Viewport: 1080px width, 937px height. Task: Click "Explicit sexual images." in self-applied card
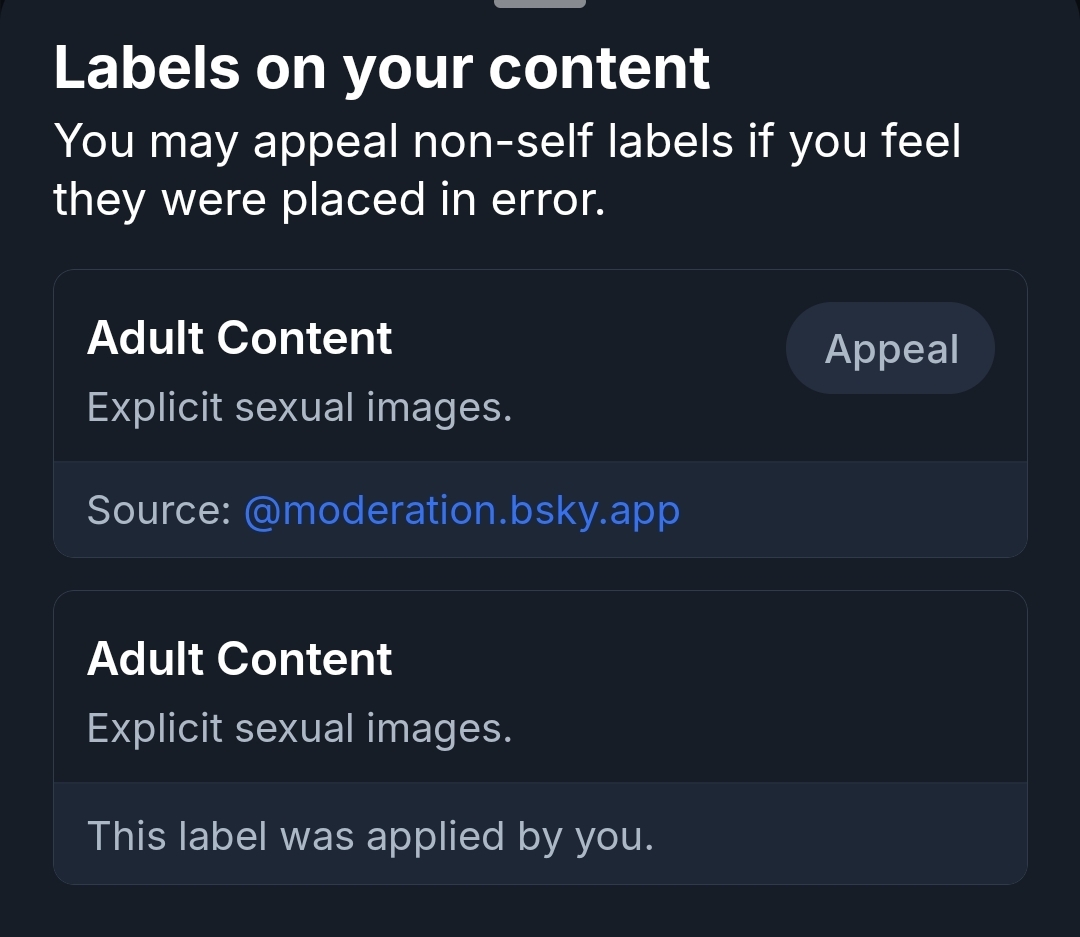299,728
